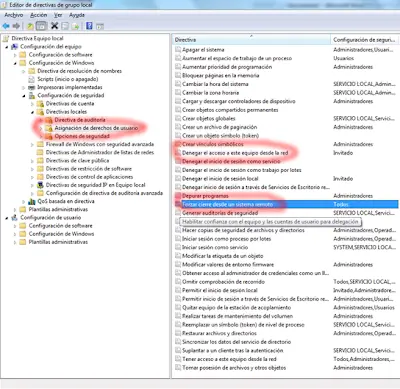The image size is (400, 389).
Task: Open the Ayuda menu
Action: (x=77, y=15)
